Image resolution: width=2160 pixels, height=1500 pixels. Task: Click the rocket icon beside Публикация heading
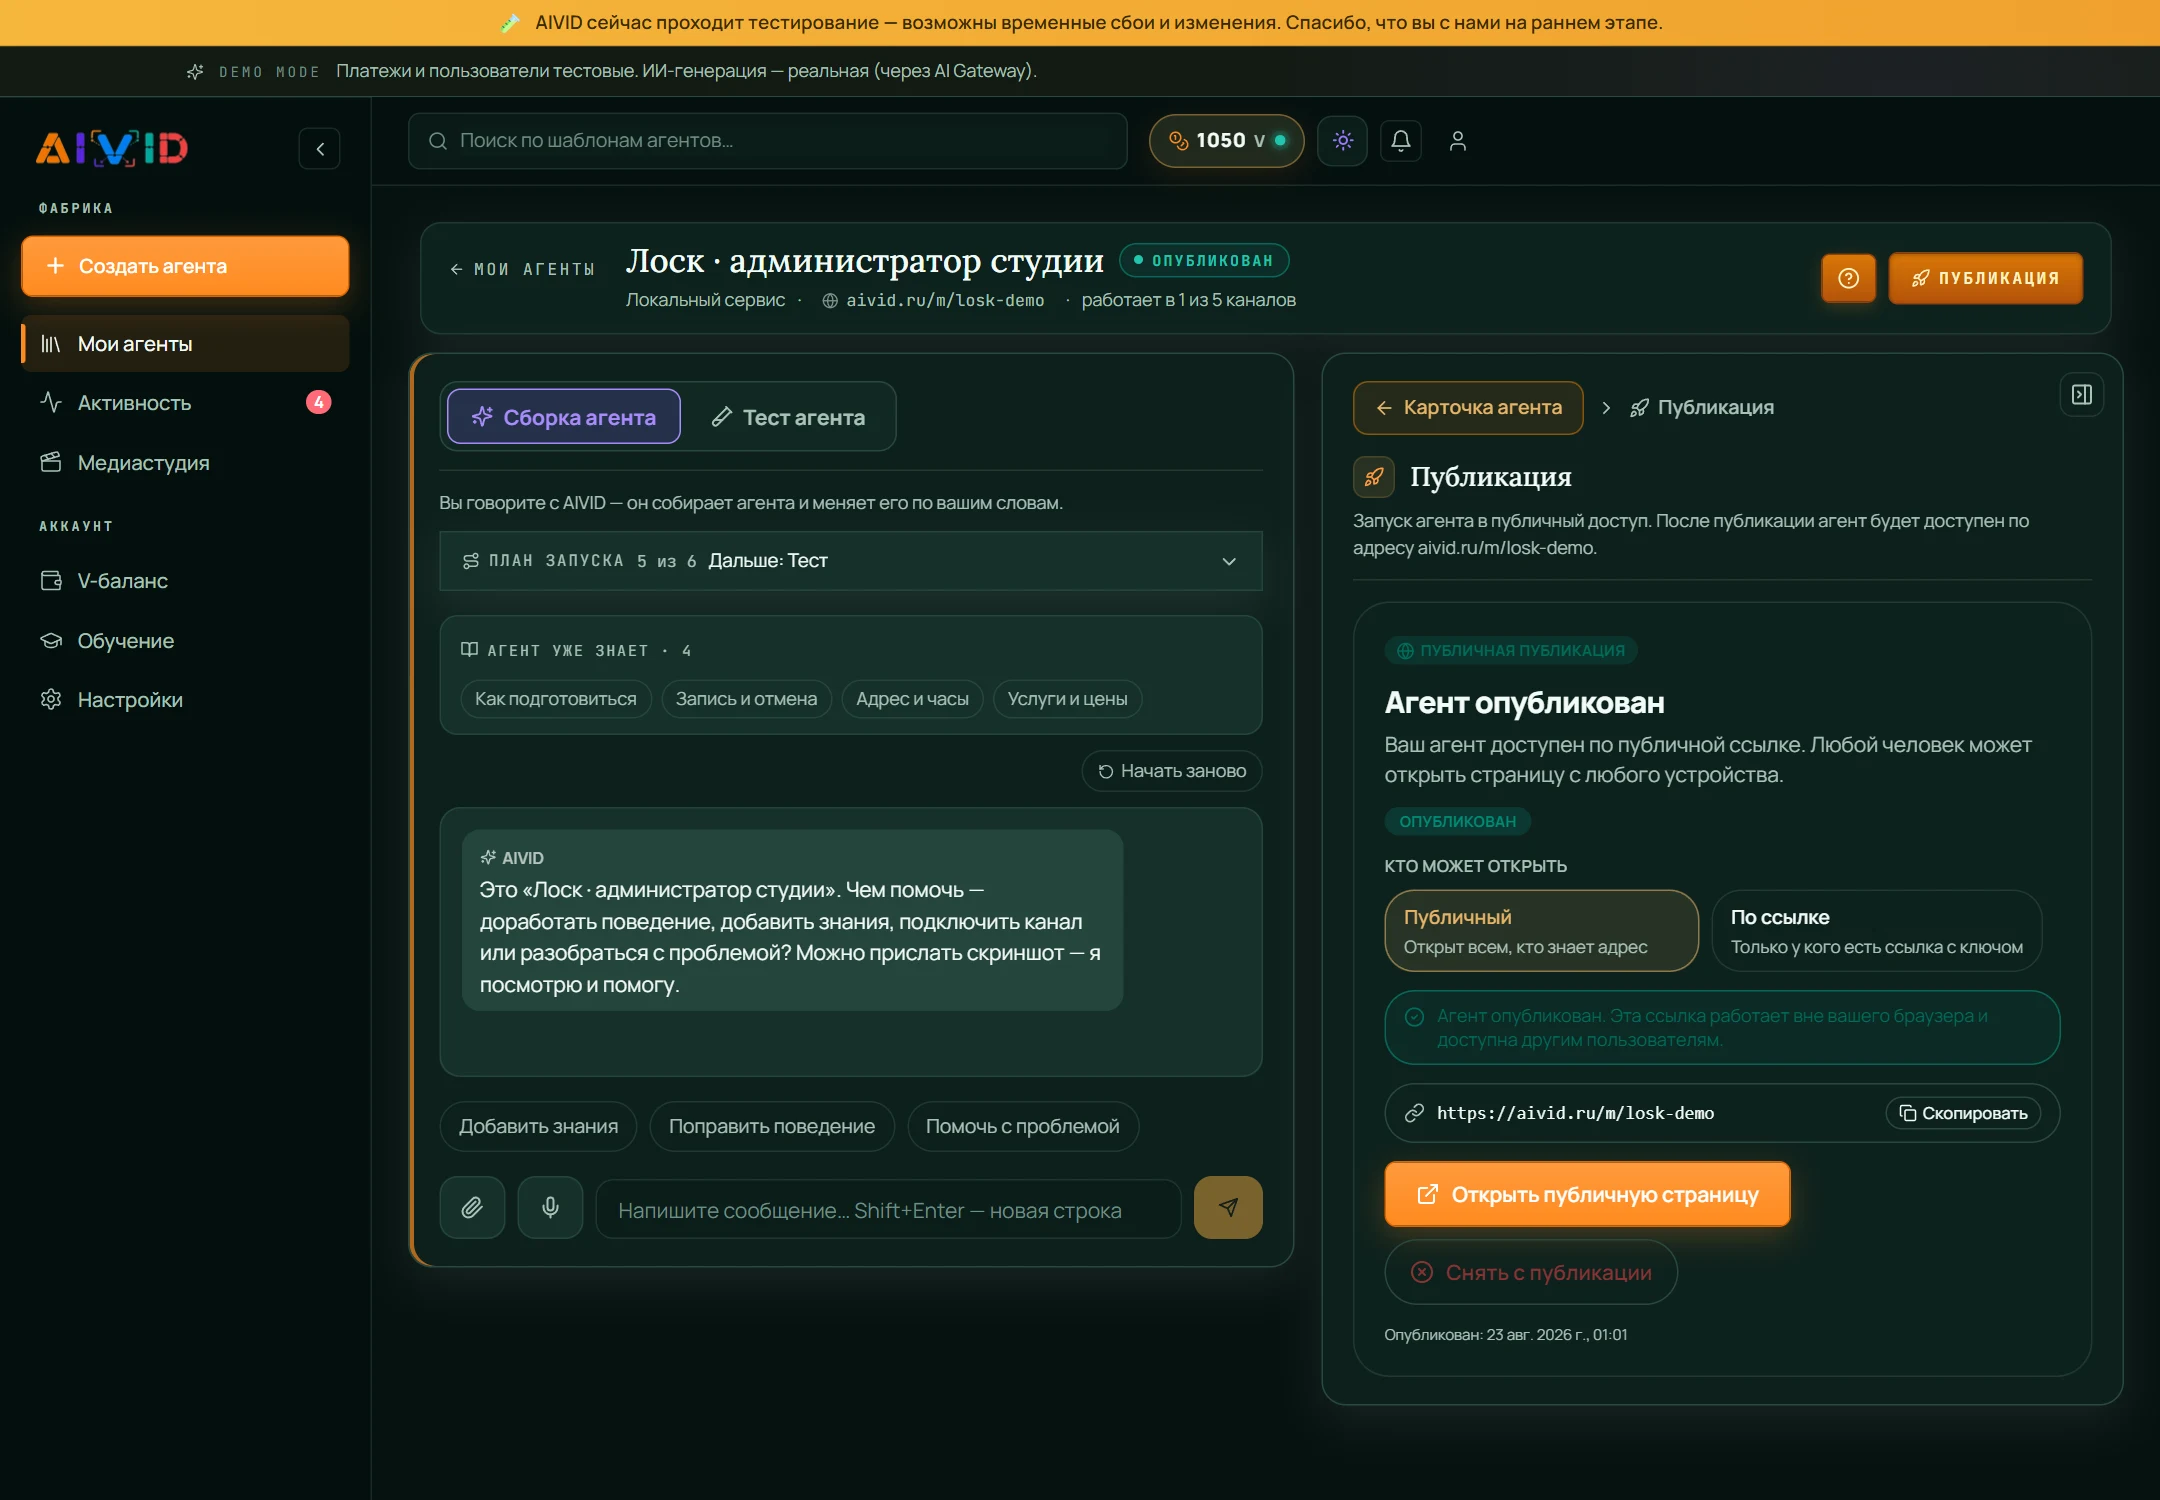1374,477
